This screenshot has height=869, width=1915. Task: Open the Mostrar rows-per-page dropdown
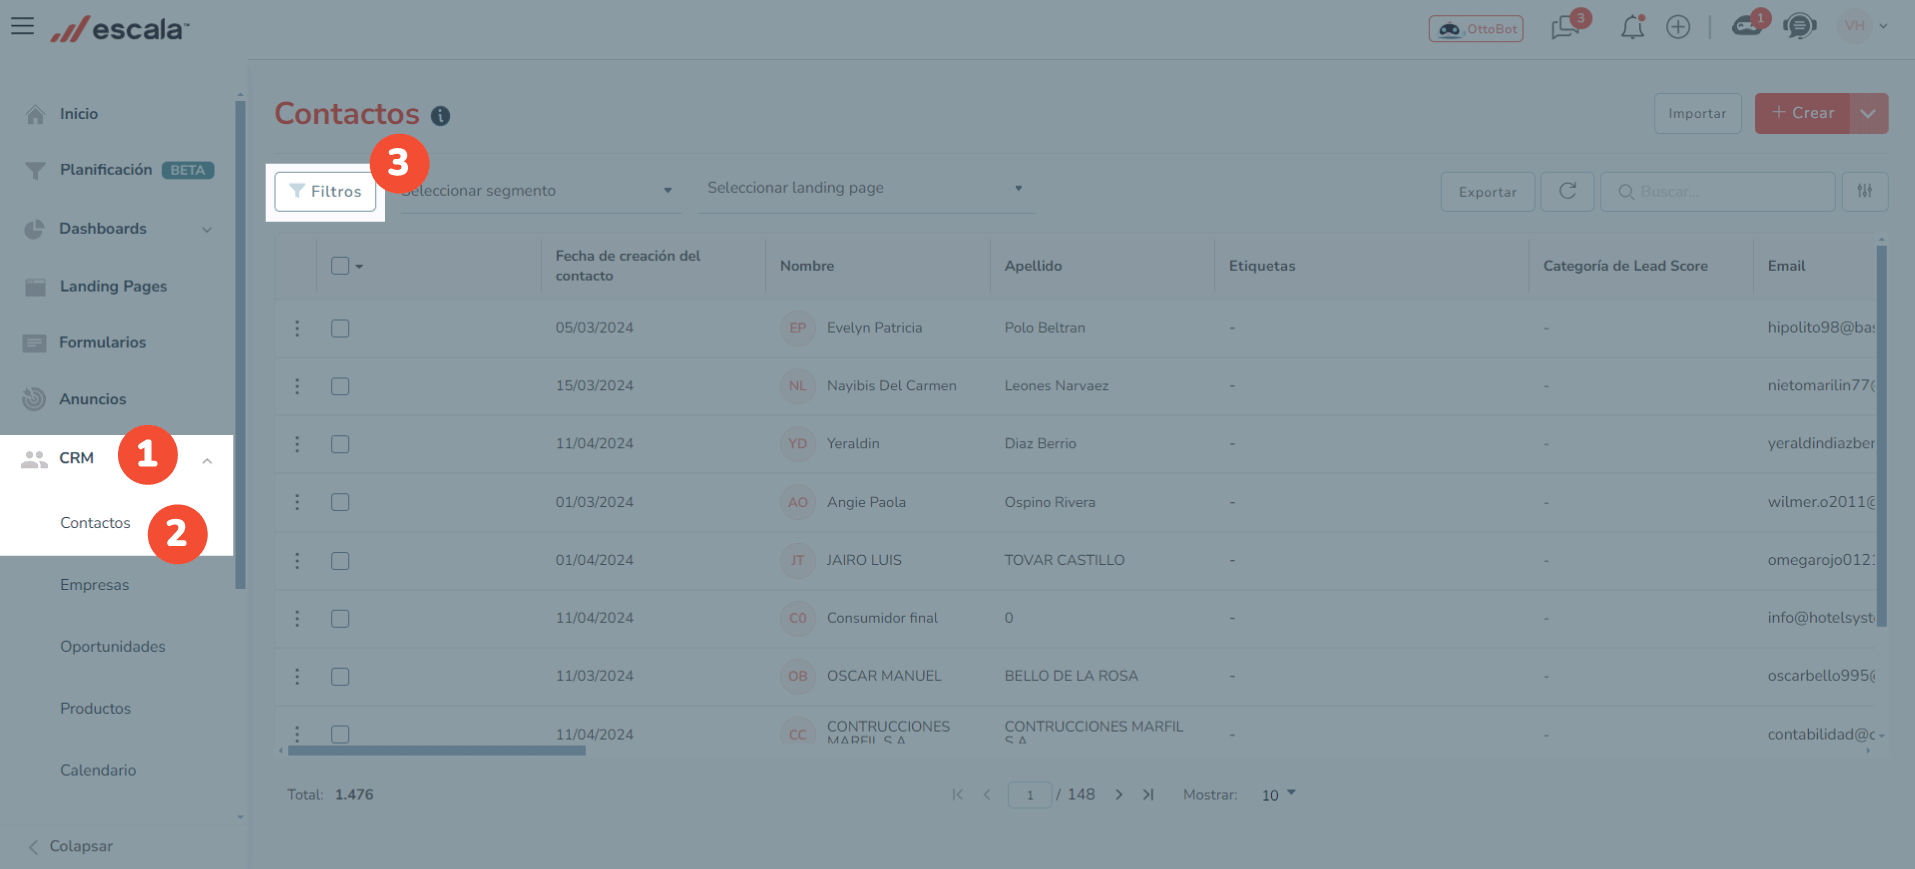[1278, 795]
